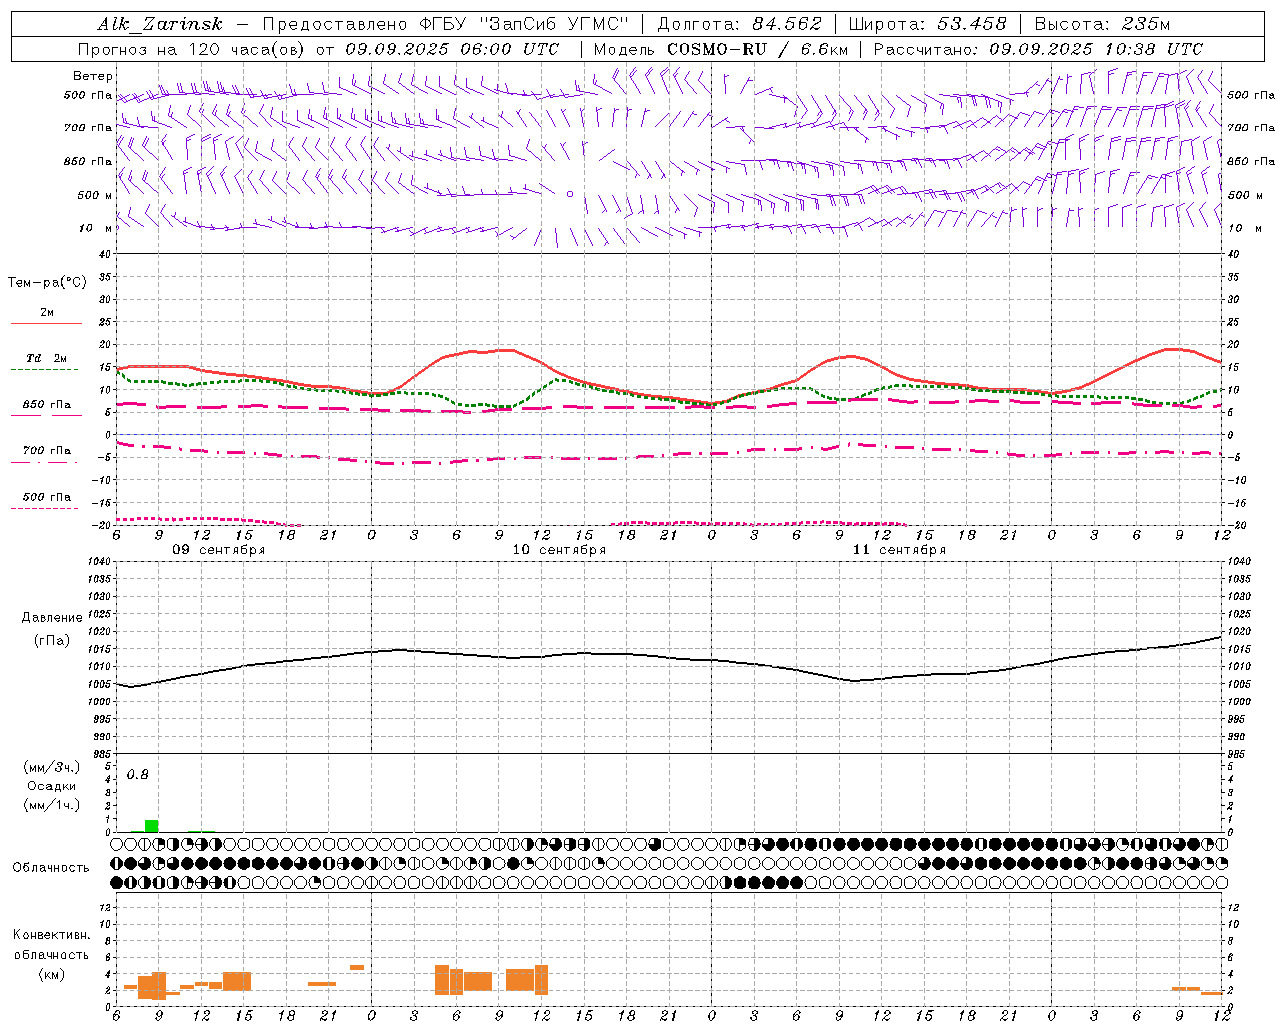Click 'Прогноз на 120 часа(ов)' forecast text
This screenshot has height=1024, width=1280.
pyautogui.click(x=193, y=49)
